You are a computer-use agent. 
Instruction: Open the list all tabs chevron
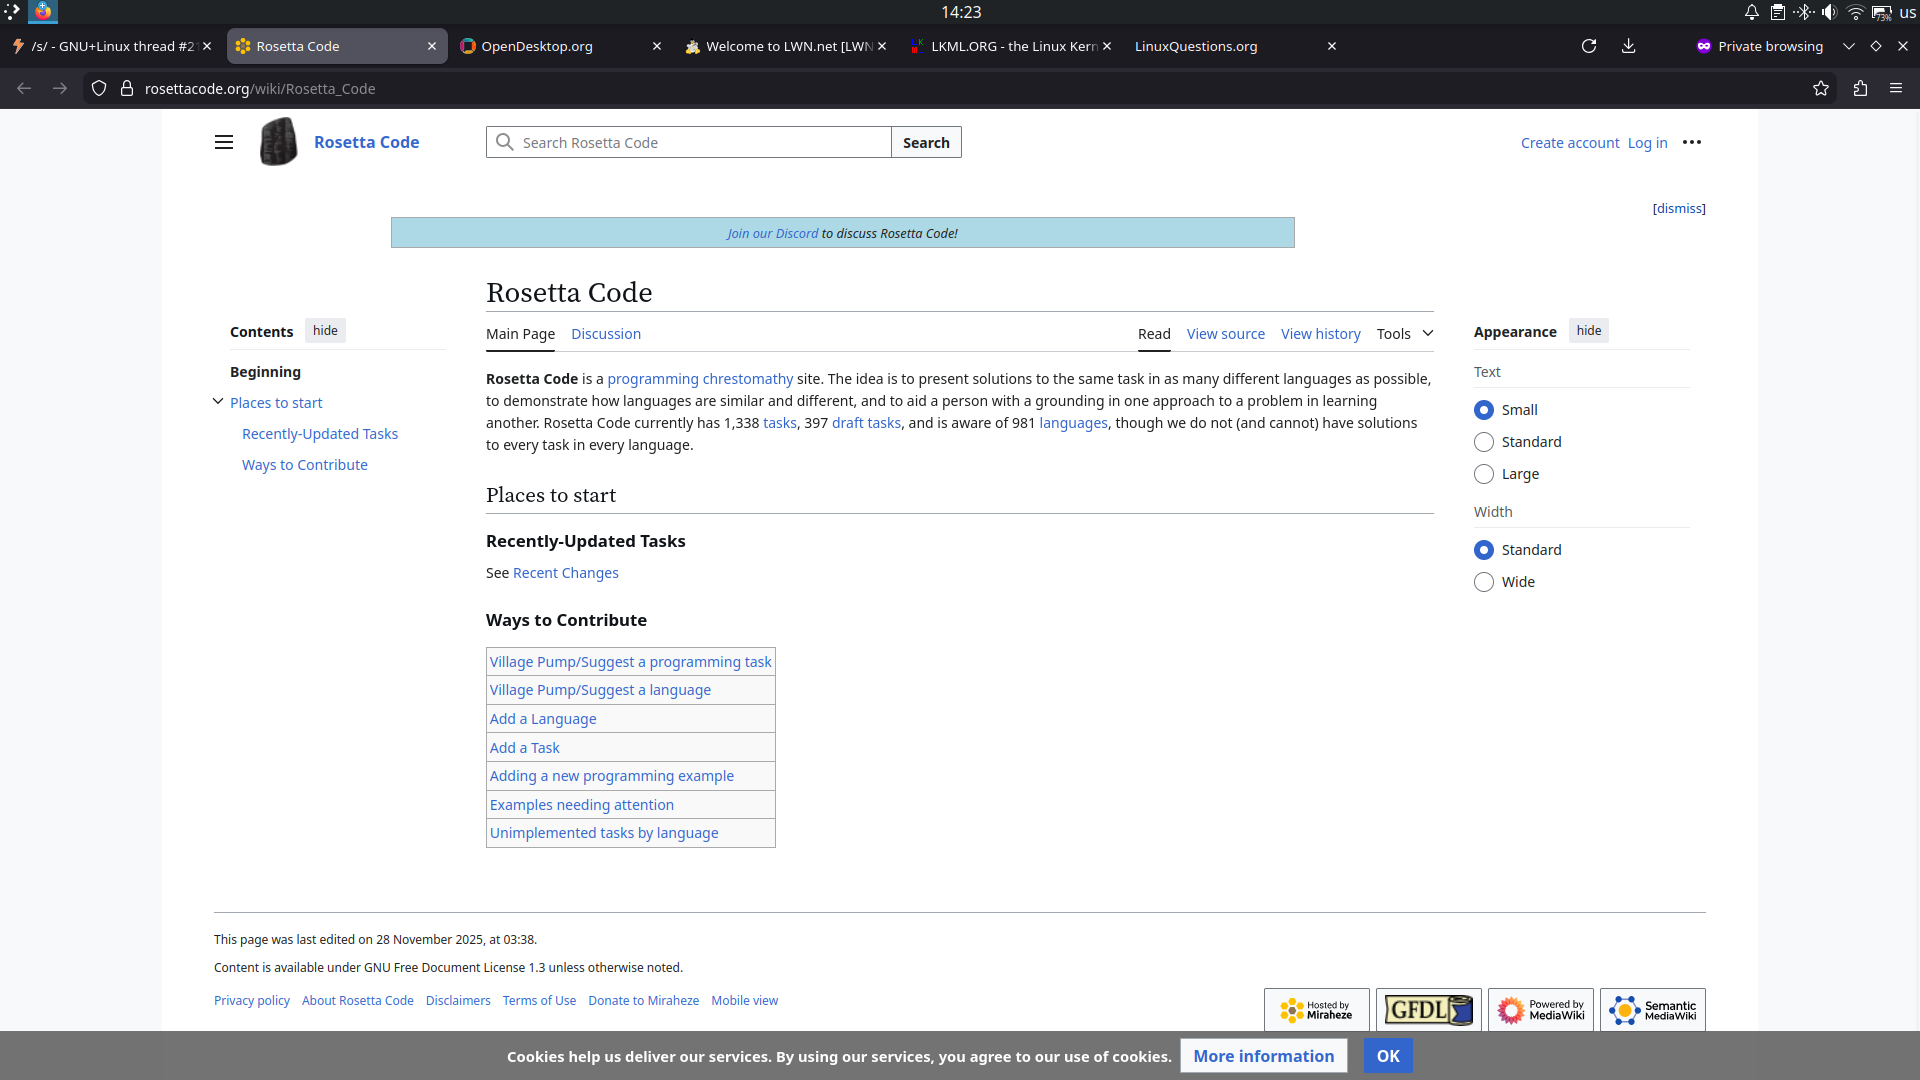[1849, 46]
